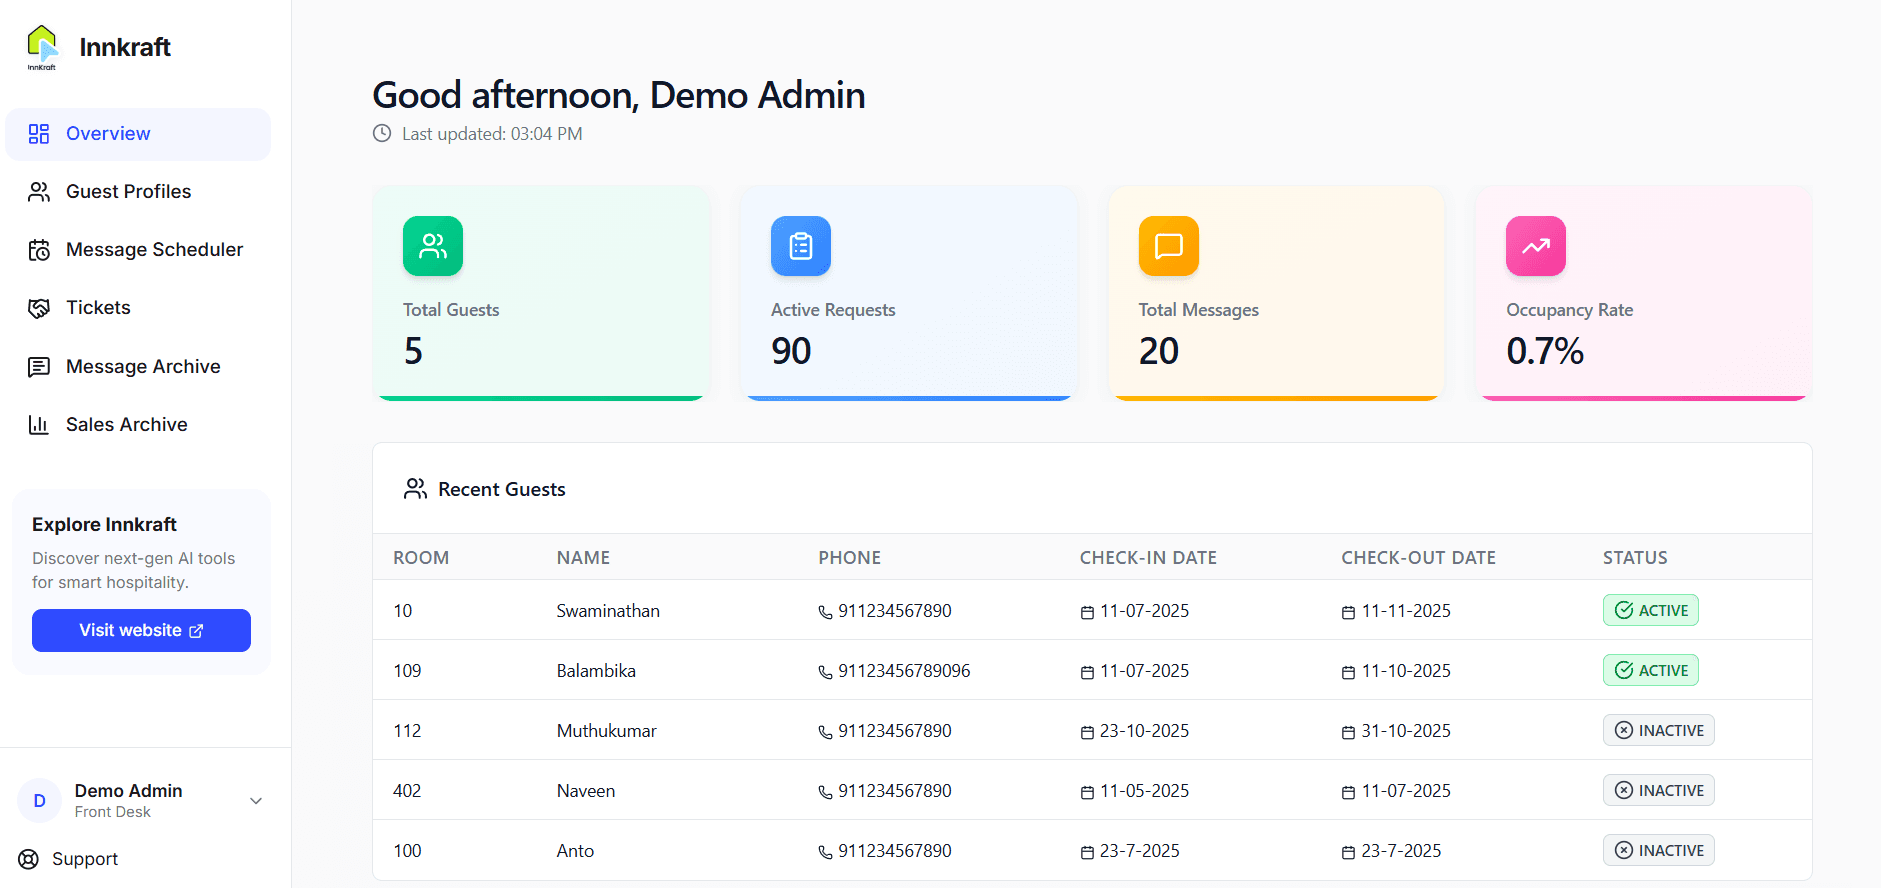Click room number 402

(x=407, y=791)
